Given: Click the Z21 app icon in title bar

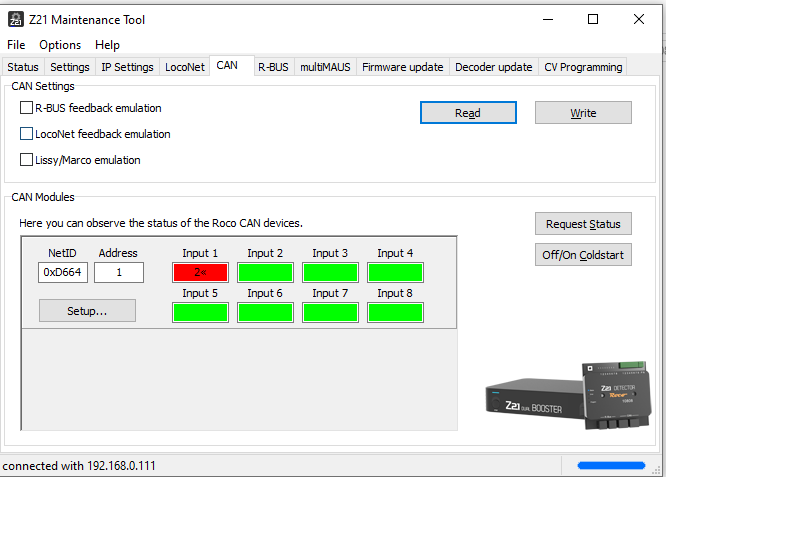Looking at the screenshot, I should pyautogui.click(x=16, y=20).
